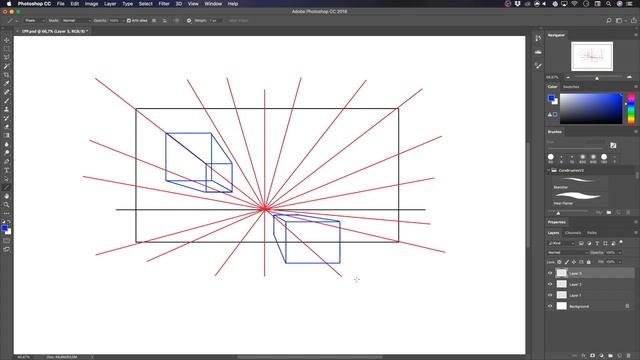Select the Hand tool
640x360 pixels.
click(7, 196)
